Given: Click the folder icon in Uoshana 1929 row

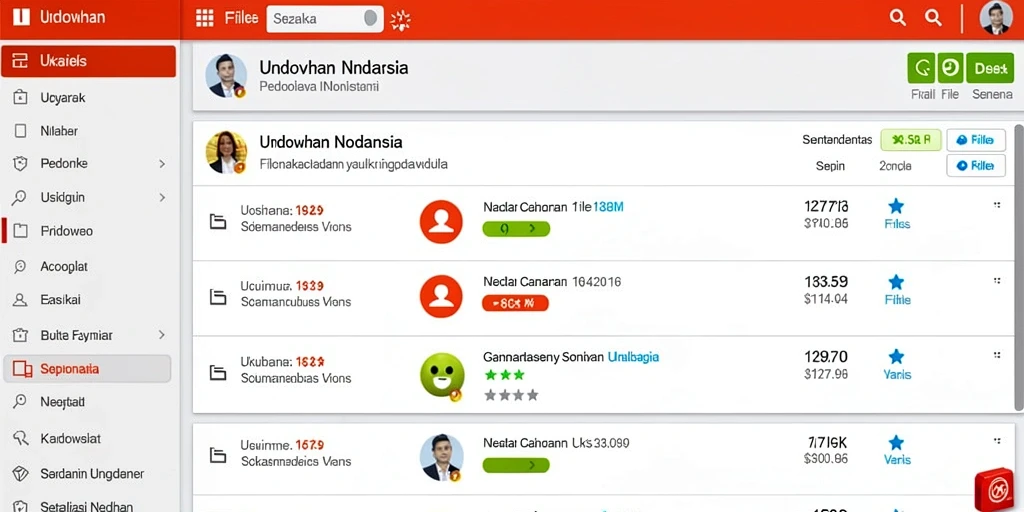Looking at the screenshot, I should [217, 221].
